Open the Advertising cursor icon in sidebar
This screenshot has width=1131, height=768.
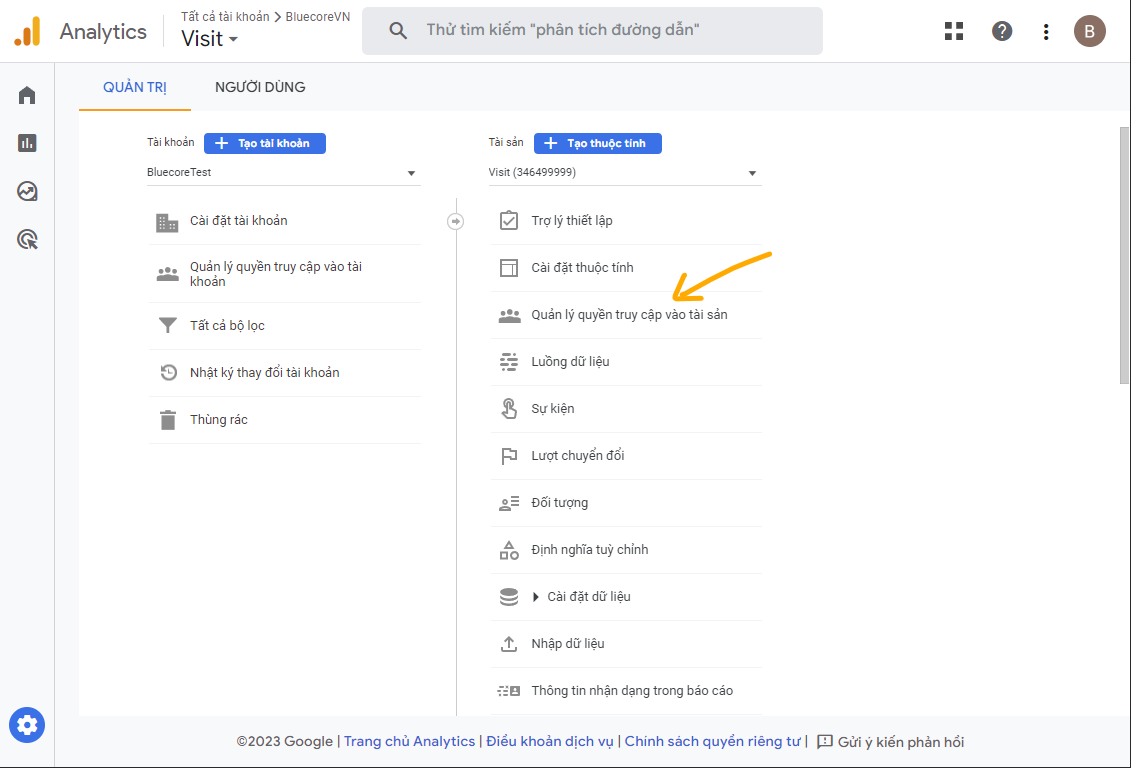click(27, 239)
